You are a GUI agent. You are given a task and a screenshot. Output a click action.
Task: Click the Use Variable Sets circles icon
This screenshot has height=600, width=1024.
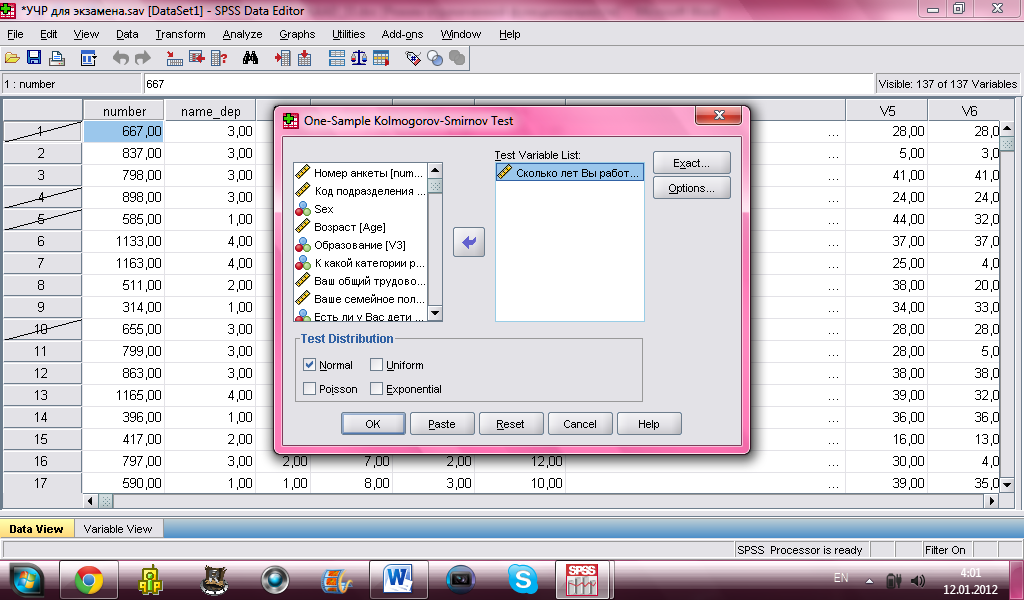pyautogui.click(x=435, y=59)
